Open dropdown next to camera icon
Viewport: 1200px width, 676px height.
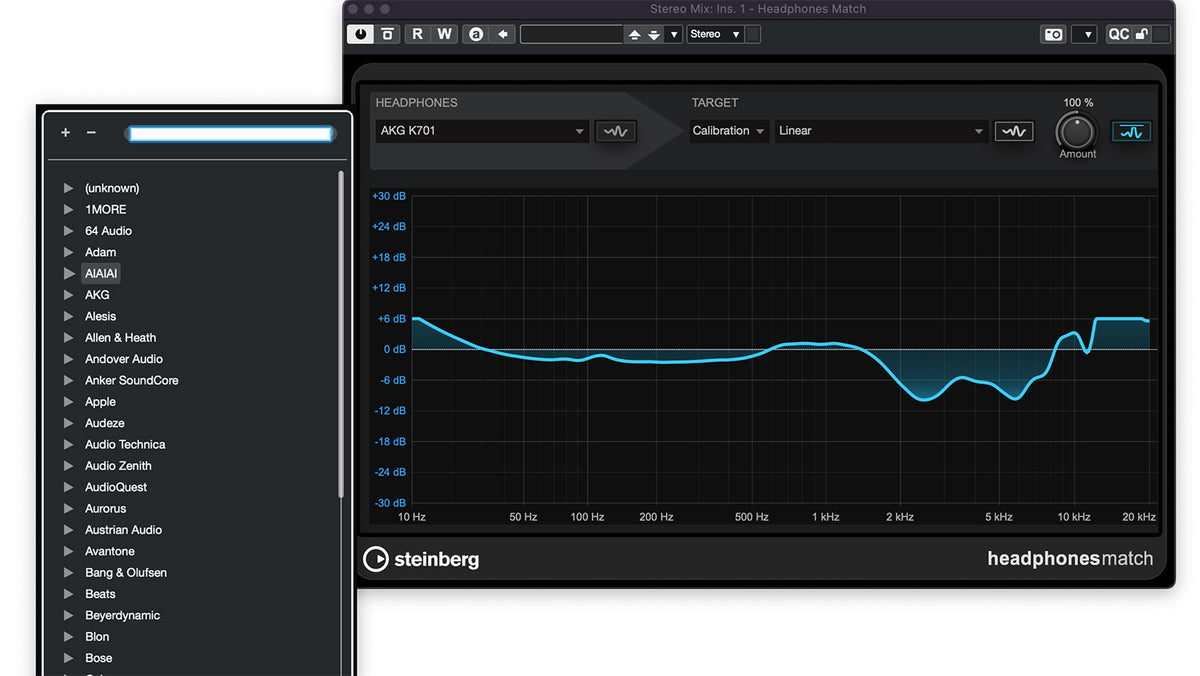tap(1084, 34)
